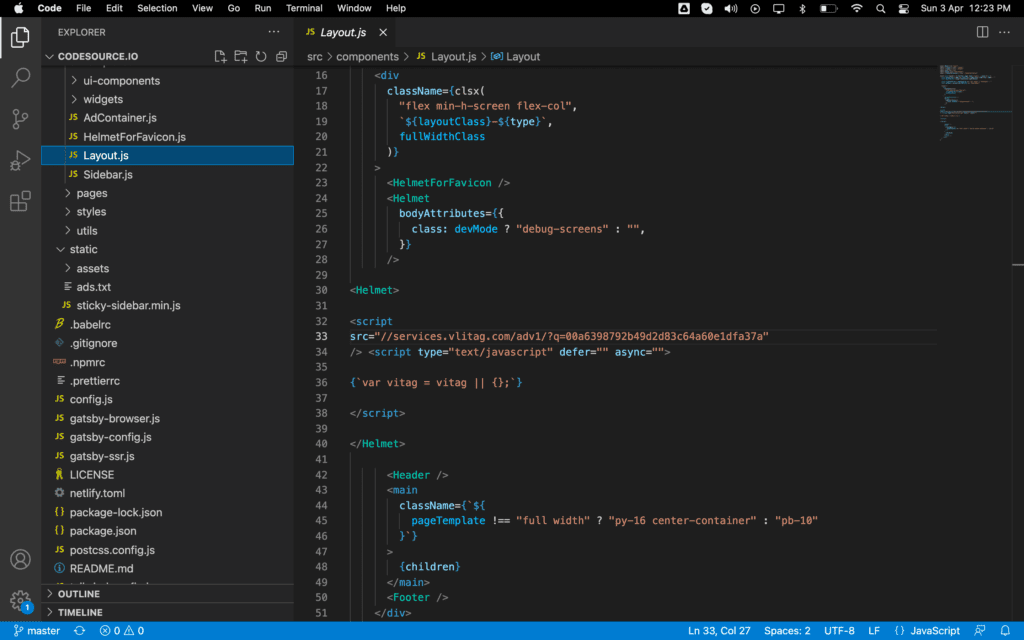The width and height of the screenshot is (1024, 640).
Task: Open the Manage settings gear icon
Action: pyautogui.click(x=20, y=600)
